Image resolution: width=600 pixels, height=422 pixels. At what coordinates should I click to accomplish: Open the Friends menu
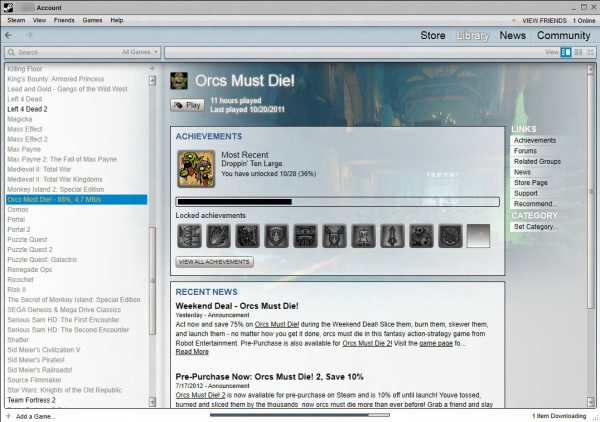[64, 20]
